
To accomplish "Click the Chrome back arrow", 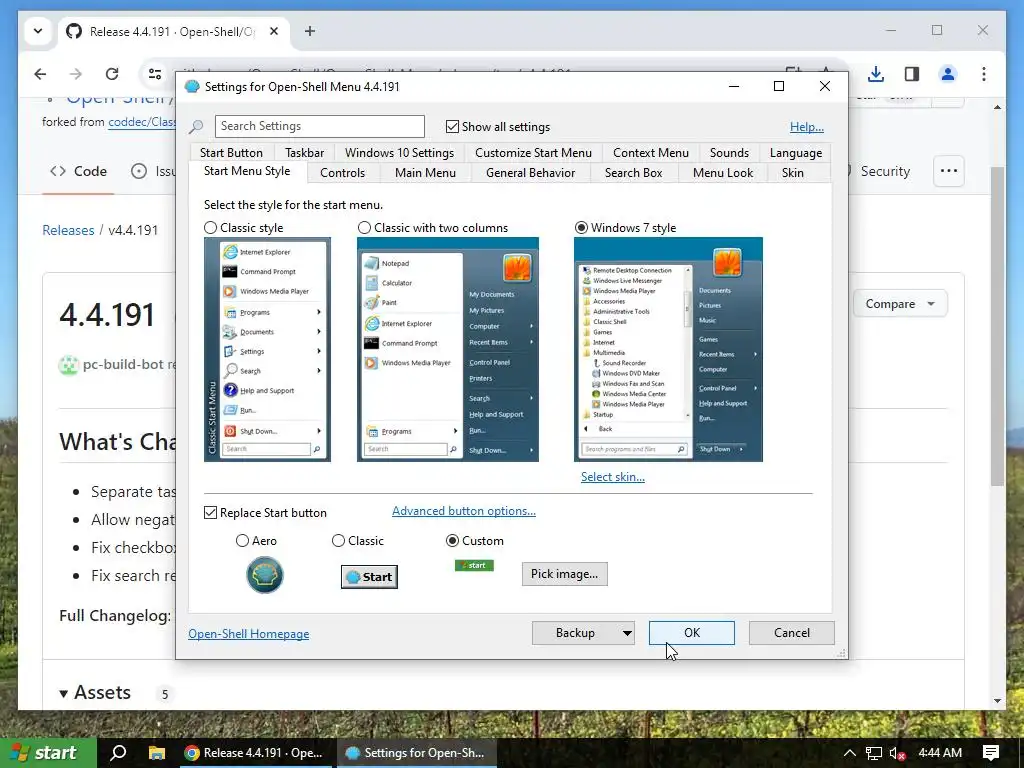I will tap(40, 74).
